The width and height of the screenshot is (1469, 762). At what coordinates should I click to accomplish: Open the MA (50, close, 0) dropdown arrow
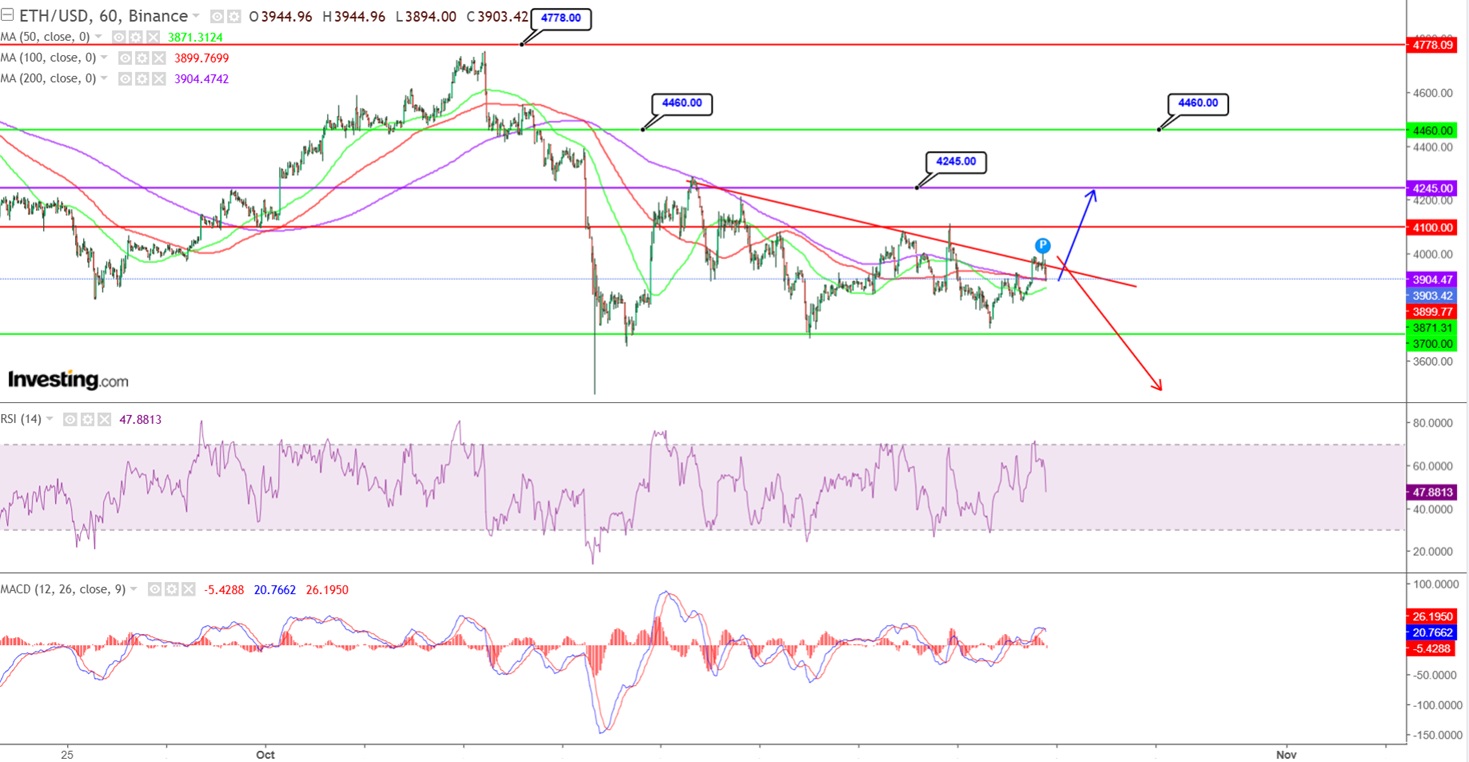pyautogui.click(x=99, y=37)
